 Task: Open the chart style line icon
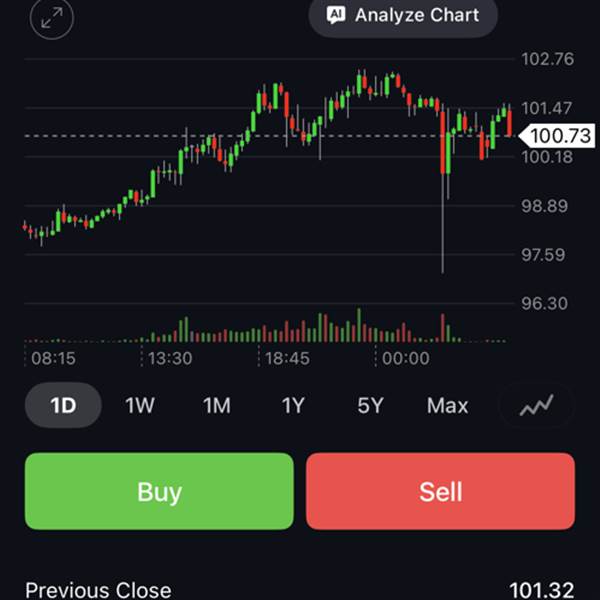coord(537,405)
